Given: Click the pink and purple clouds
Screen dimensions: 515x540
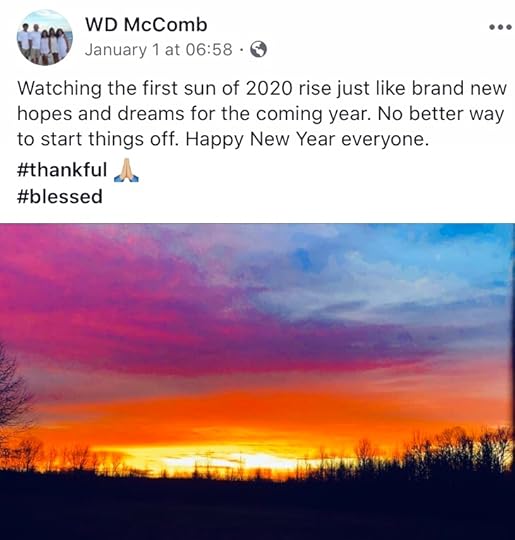Looking at the screenshot, I should (x=138, y=303).
